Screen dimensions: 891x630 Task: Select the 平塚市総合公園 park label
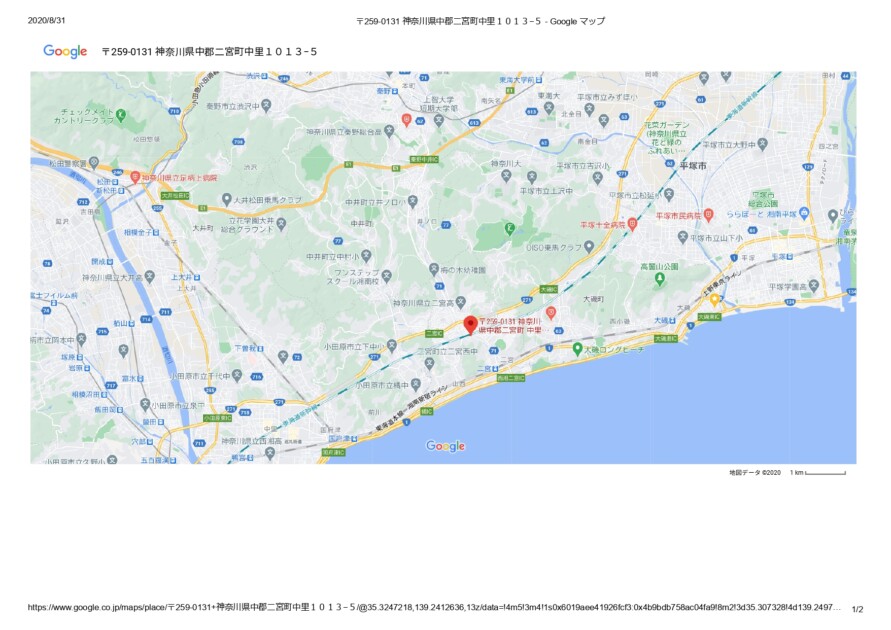tap(763, 199)
